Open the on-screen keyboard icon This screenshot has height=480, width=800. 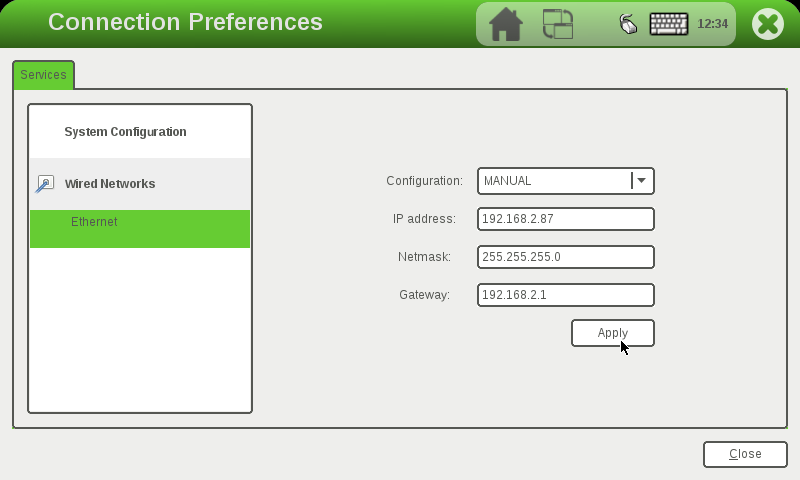(x=669, y=24)
